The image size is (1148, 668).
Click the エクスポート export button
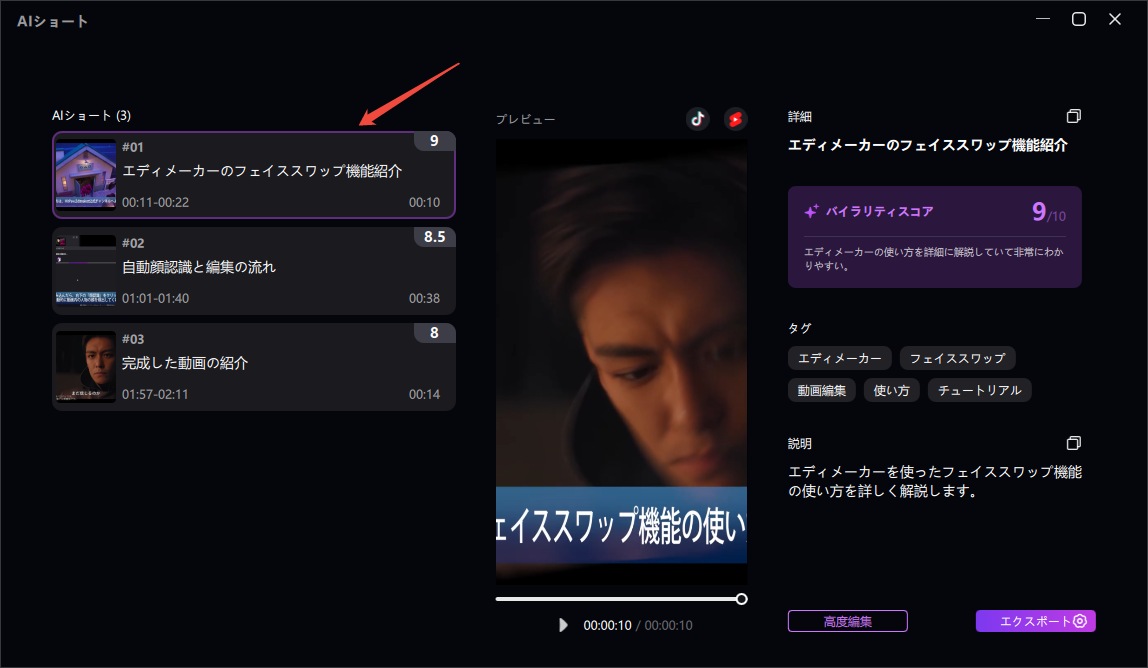click(1035, 621)
